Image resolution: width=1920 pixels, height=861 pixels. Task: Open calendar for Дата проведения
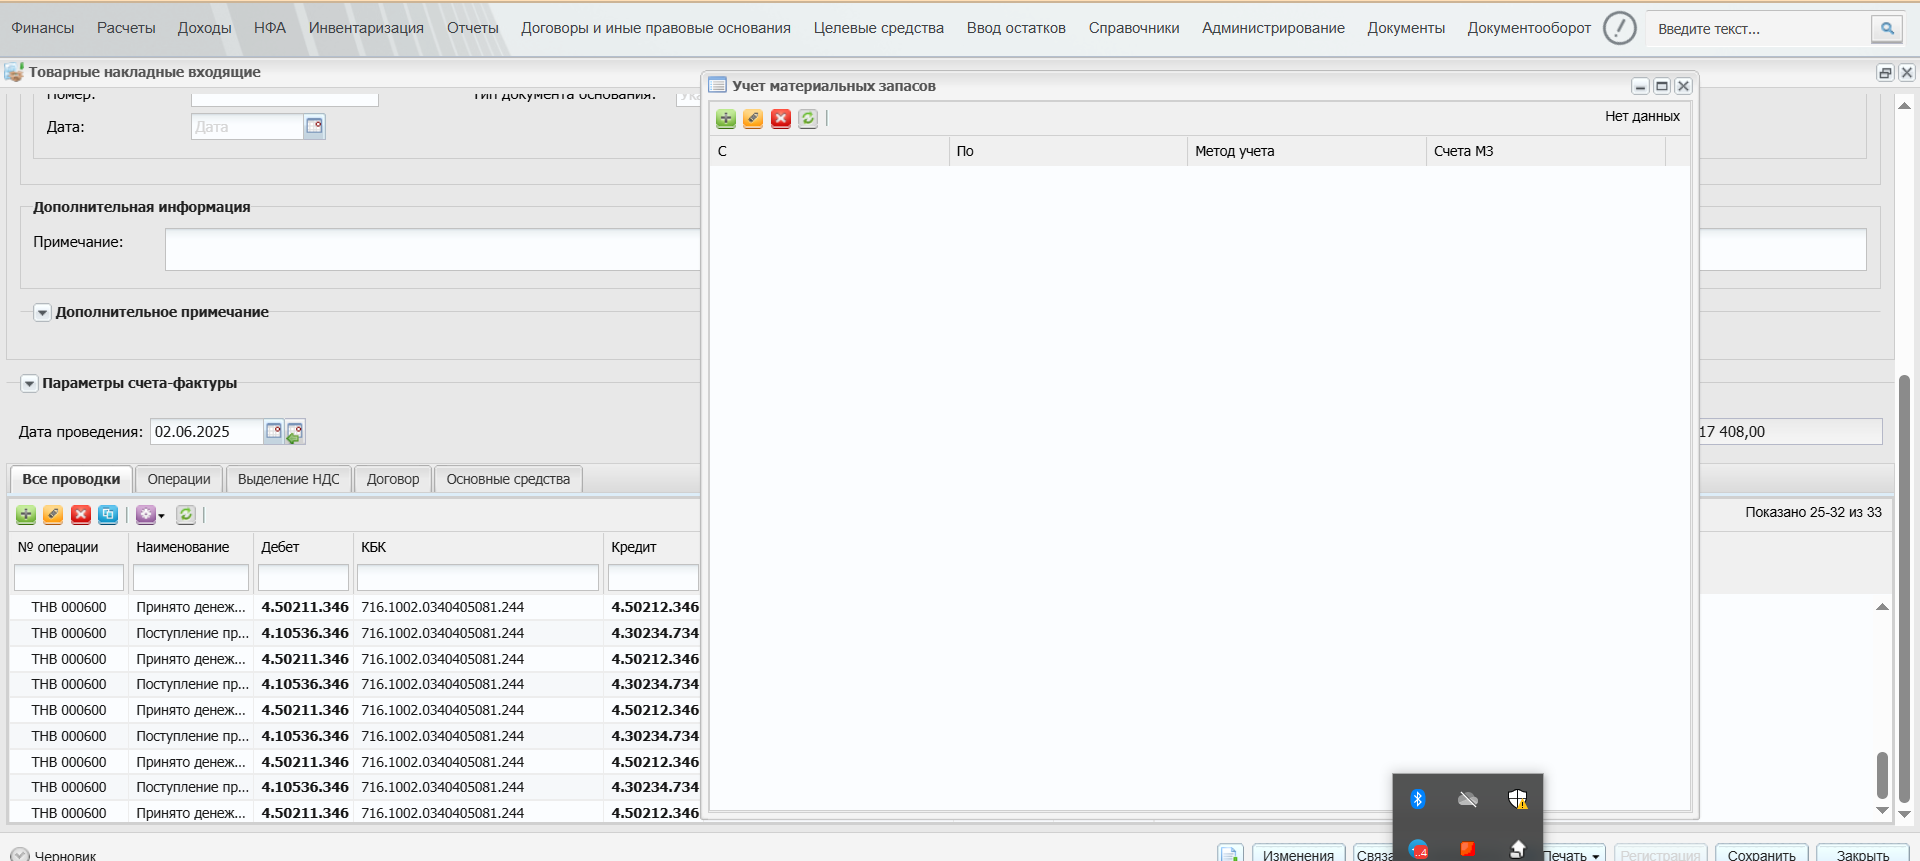point(273,432)
